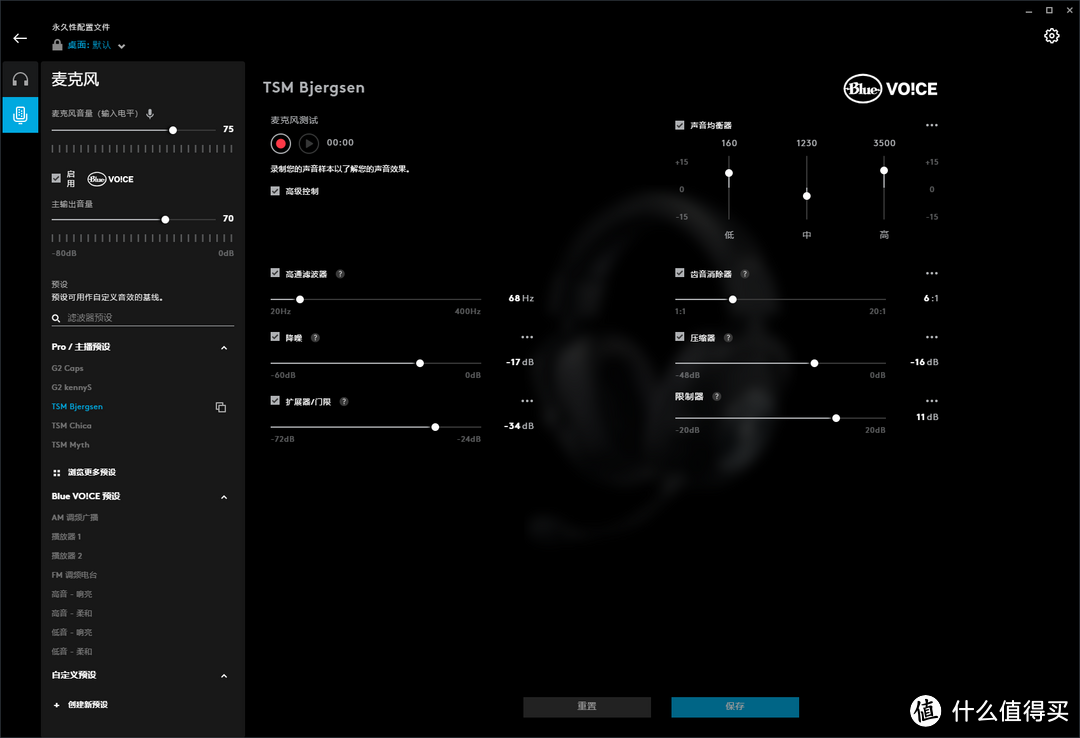Uncheck the 扩展器/门限 checkbox

tap(275, 400)
